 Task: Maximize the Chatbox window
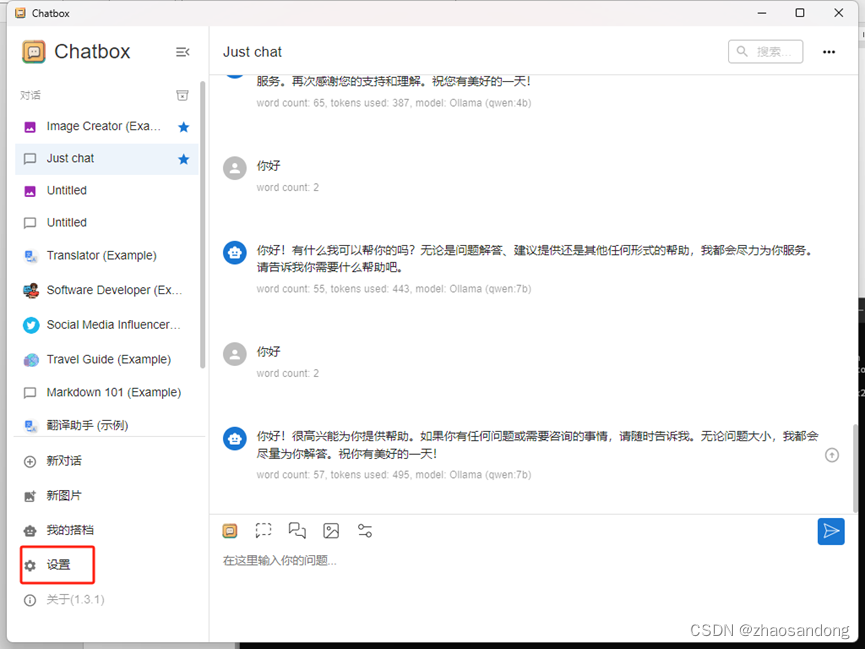(x=799, y=13)
